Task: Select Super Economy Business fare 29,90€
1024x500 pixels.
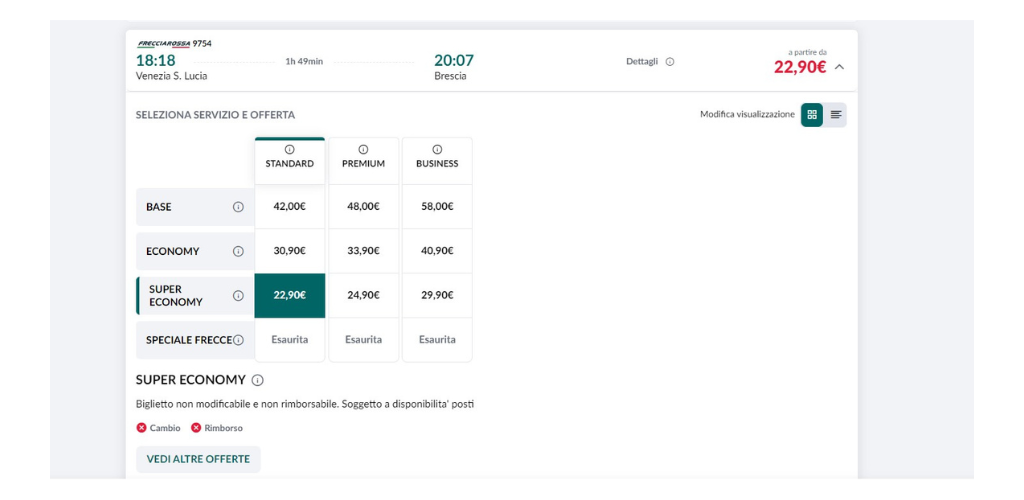Action: 437,295
